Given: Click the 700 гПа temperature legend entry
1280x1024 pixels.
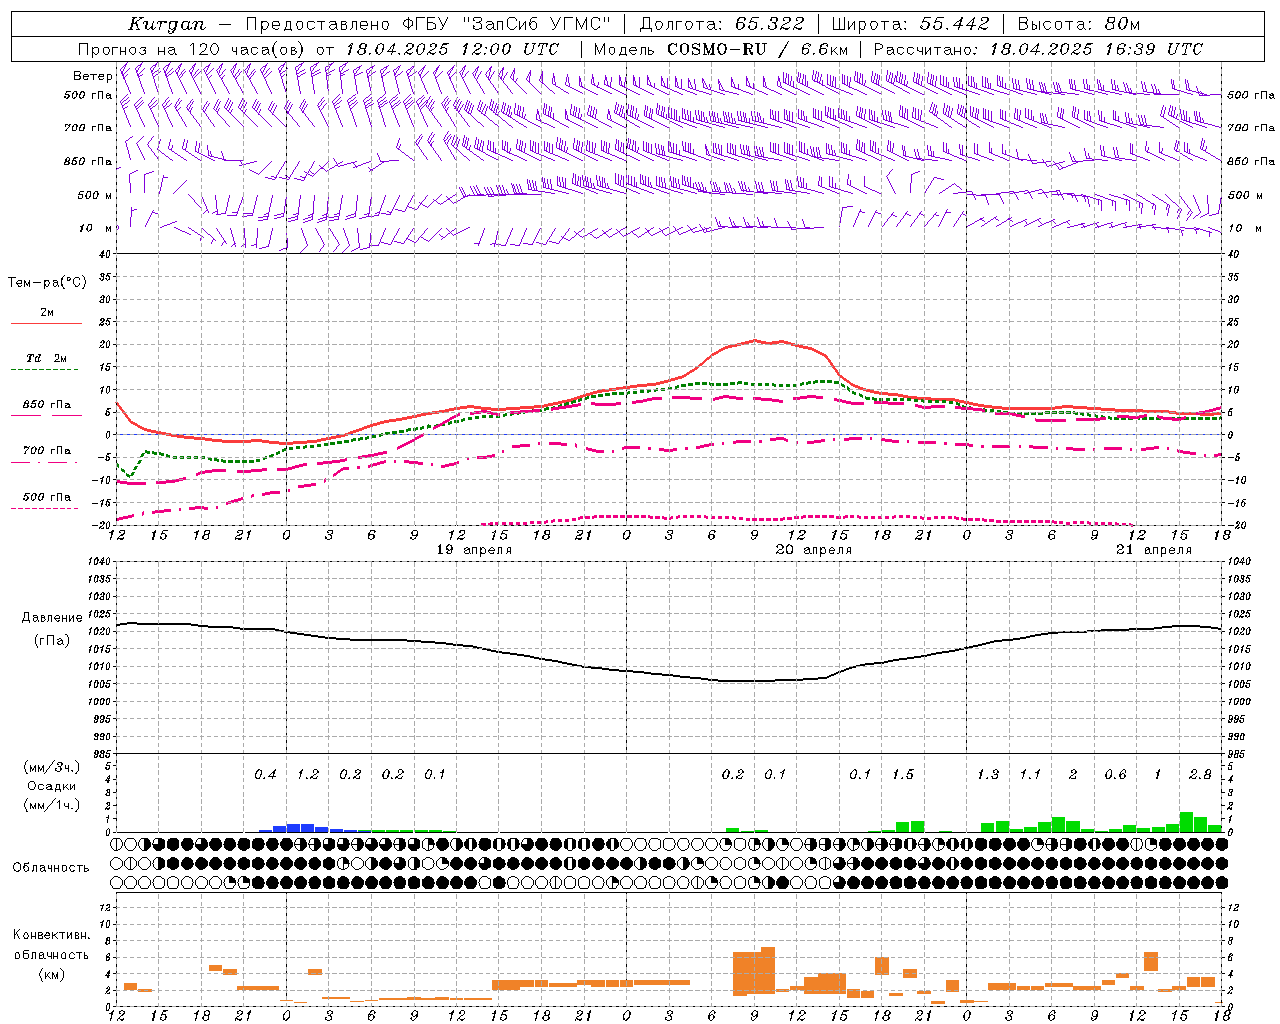Looking at the screenshot, I should (x=47, y=451).
